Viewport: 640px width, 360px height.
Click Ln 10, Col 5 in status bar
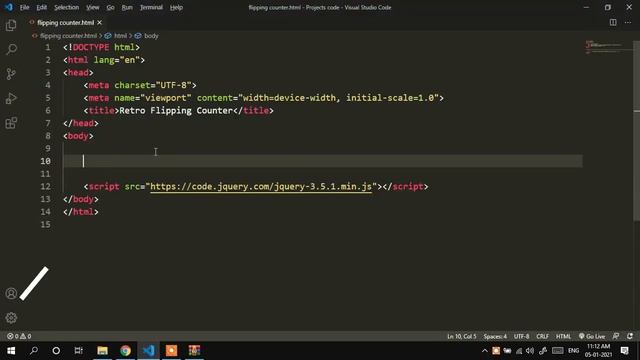pos(462,336)
